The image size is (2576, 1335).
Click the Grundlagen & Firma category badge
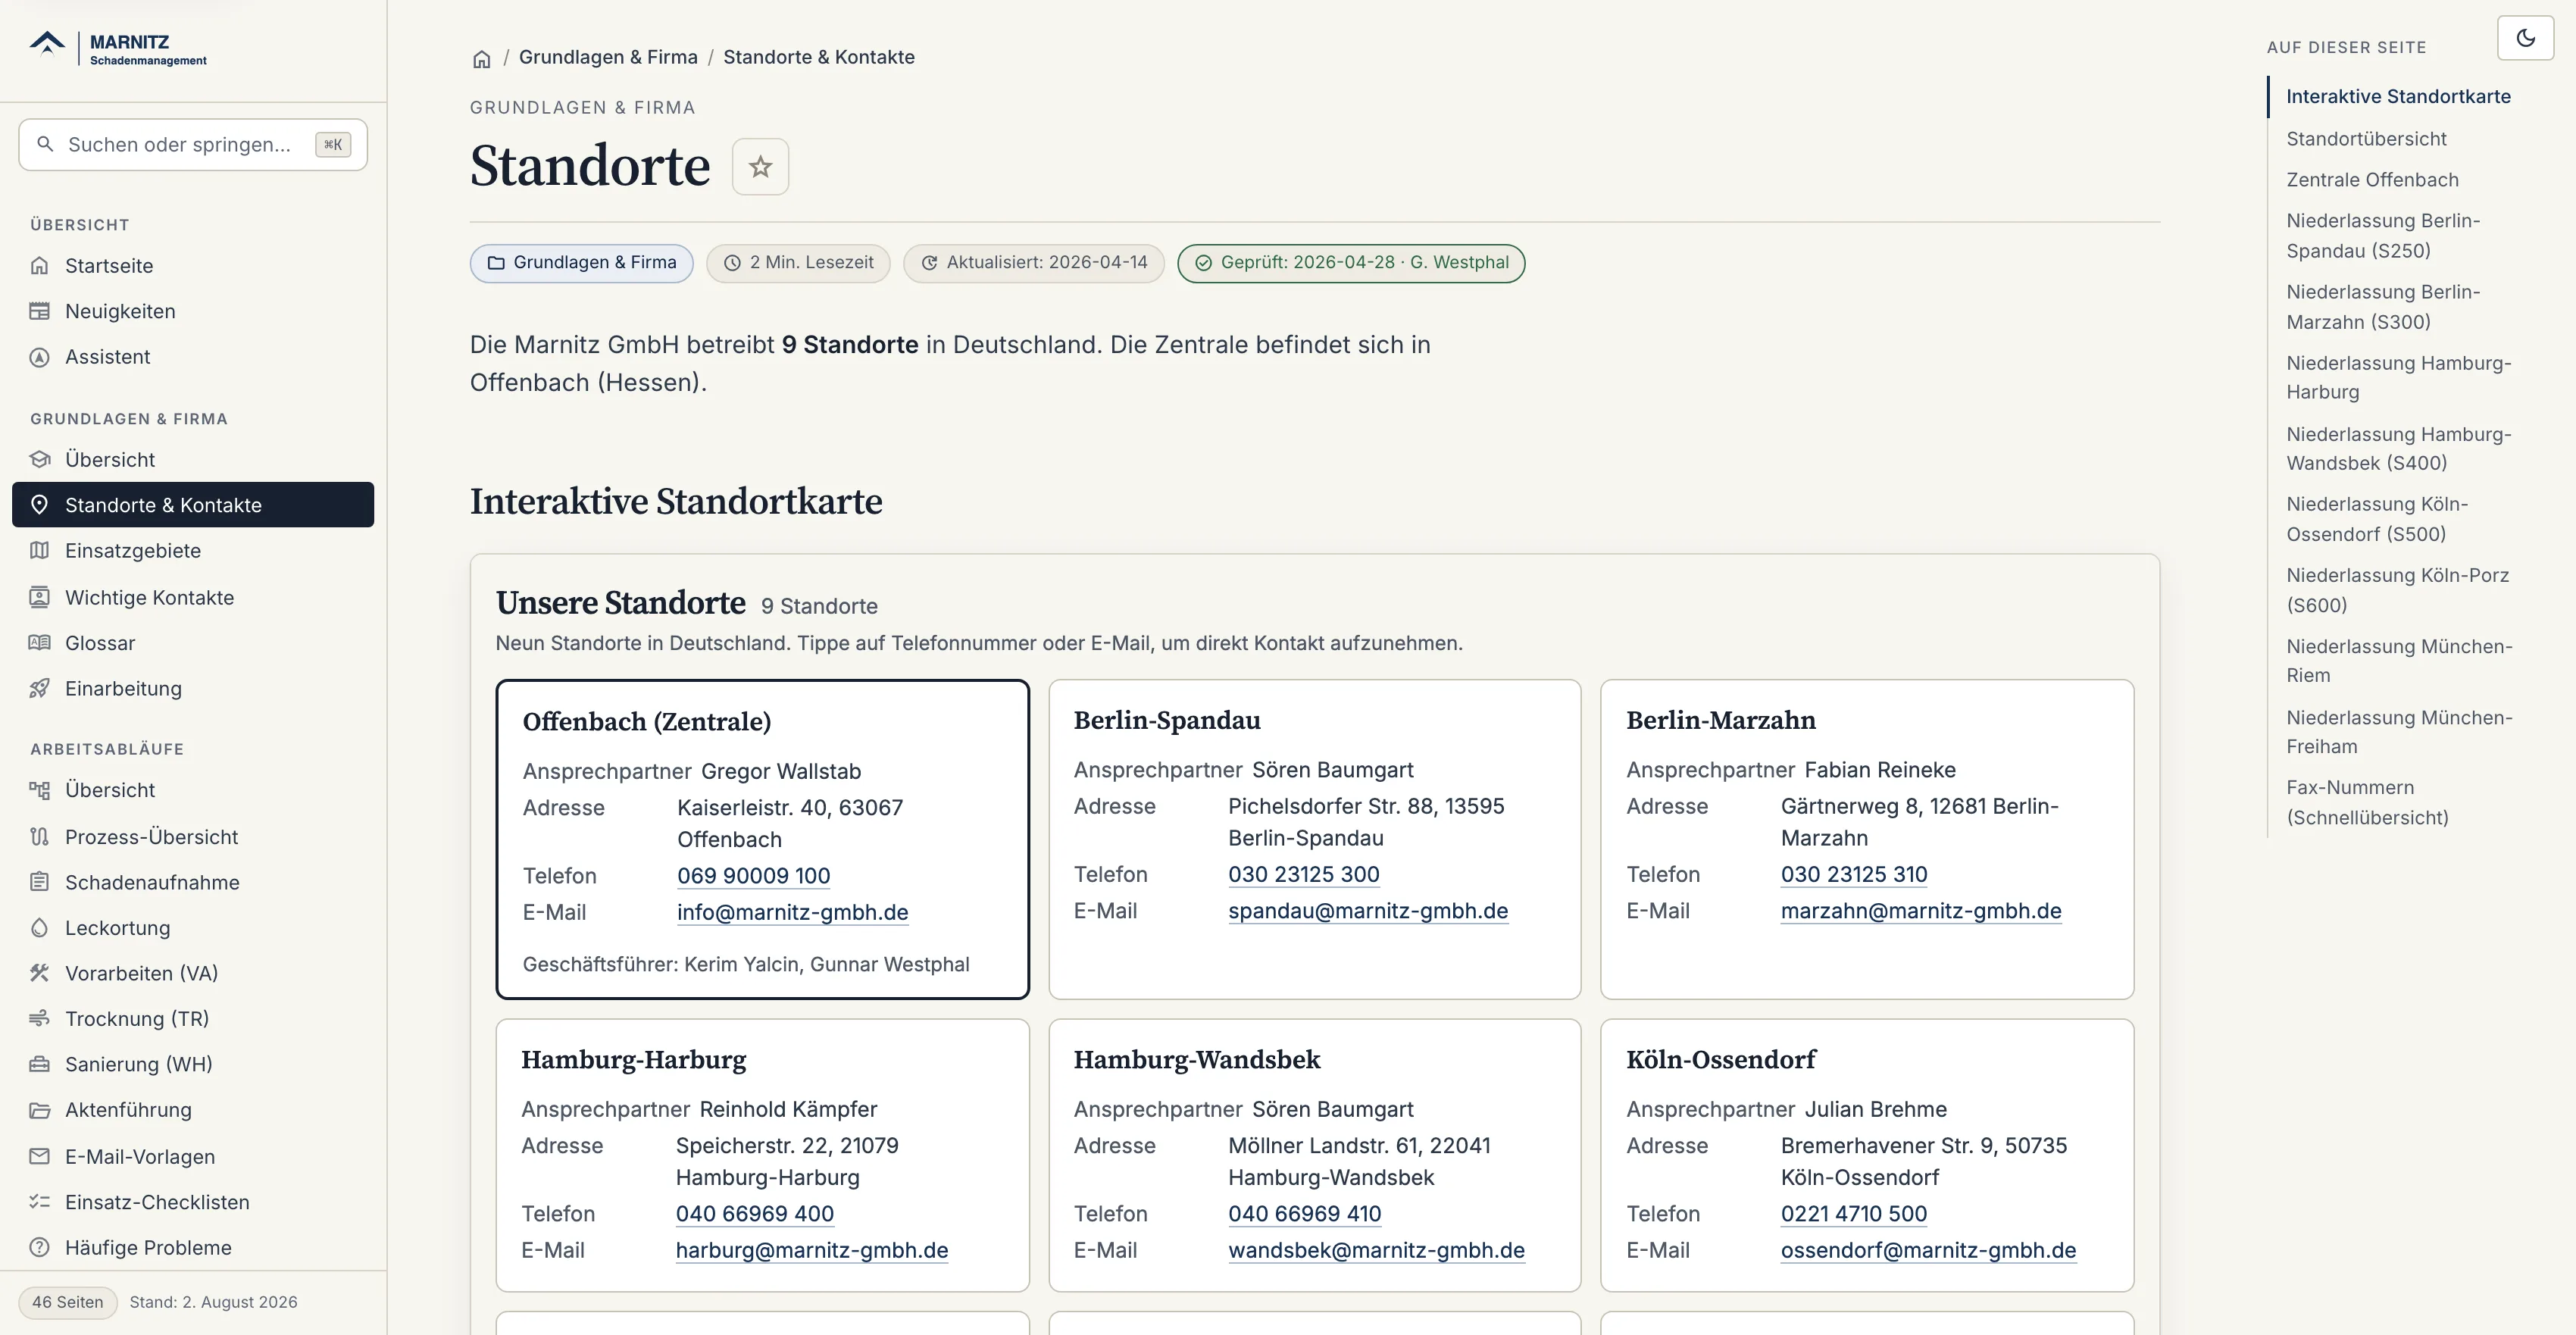(581, 263)
